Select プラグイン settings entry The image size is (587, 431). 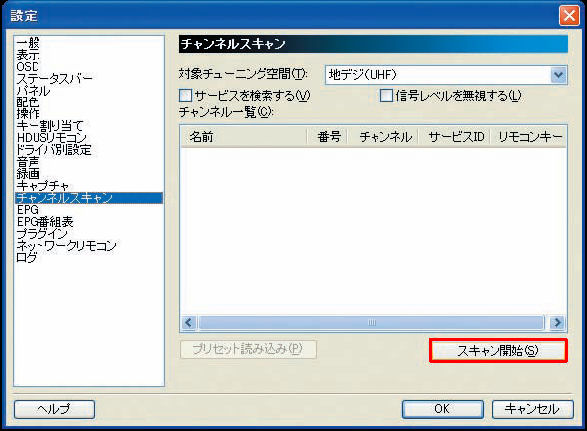(42, 234)
